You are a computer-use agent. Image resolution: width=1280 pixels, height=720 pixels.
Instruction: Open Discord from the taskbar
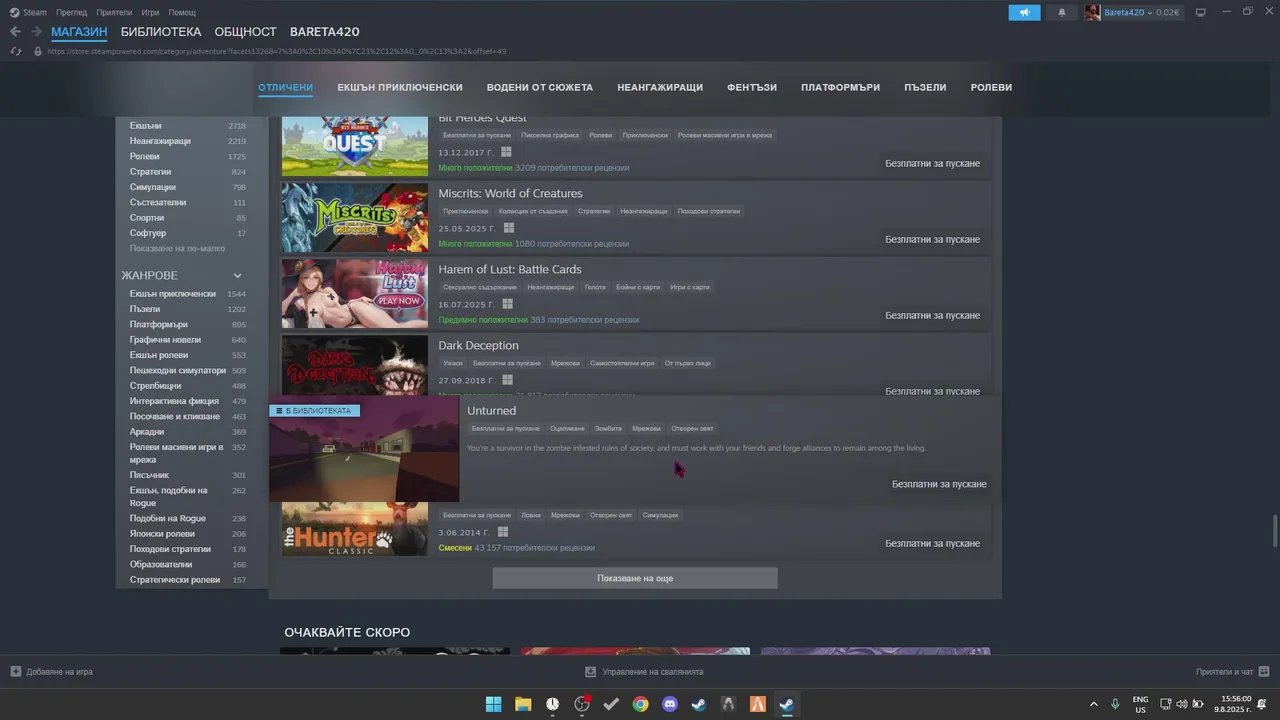670,704
